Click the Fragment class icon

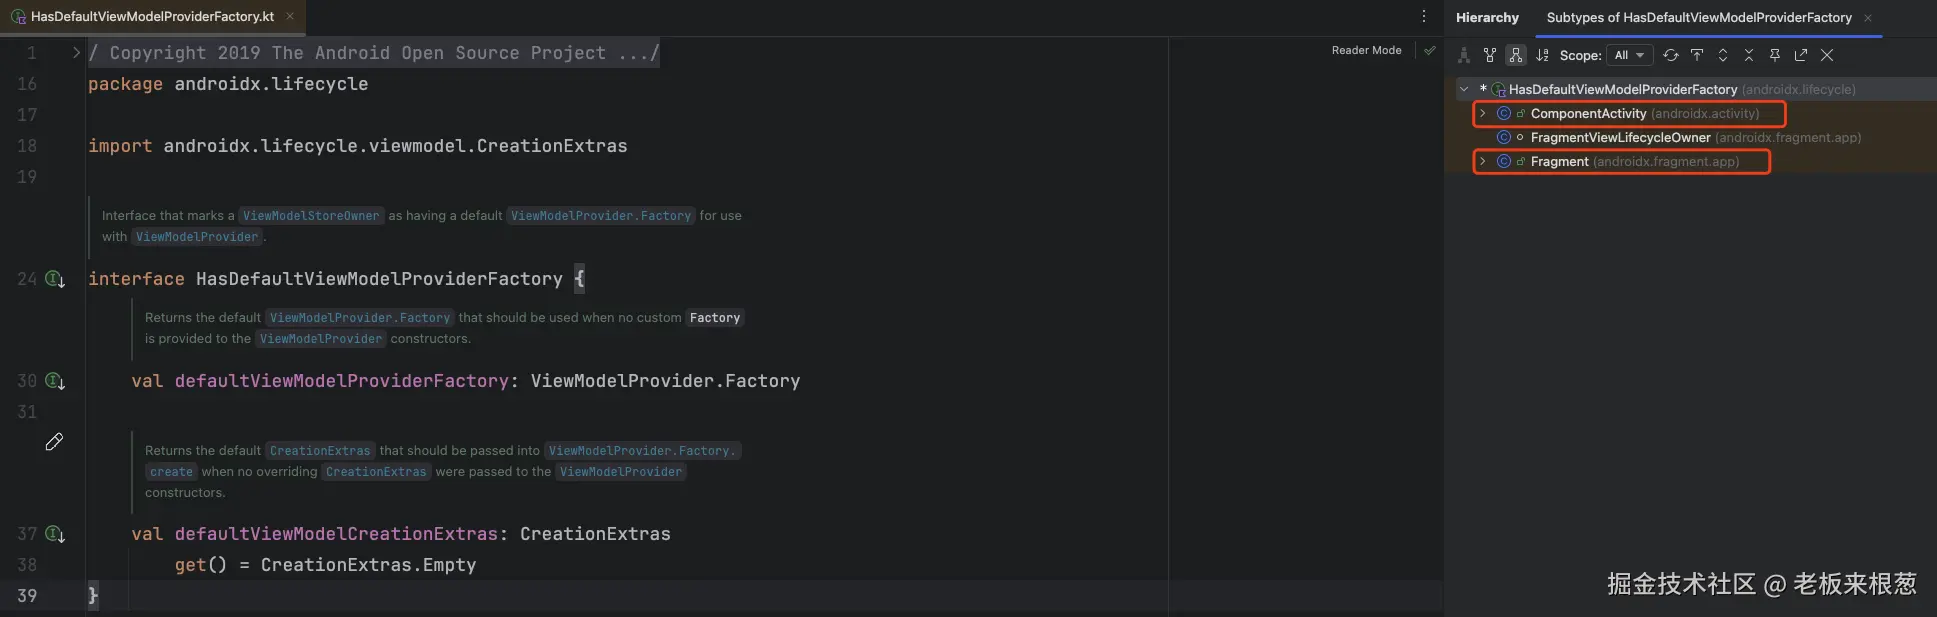(x=1504, y=161)
